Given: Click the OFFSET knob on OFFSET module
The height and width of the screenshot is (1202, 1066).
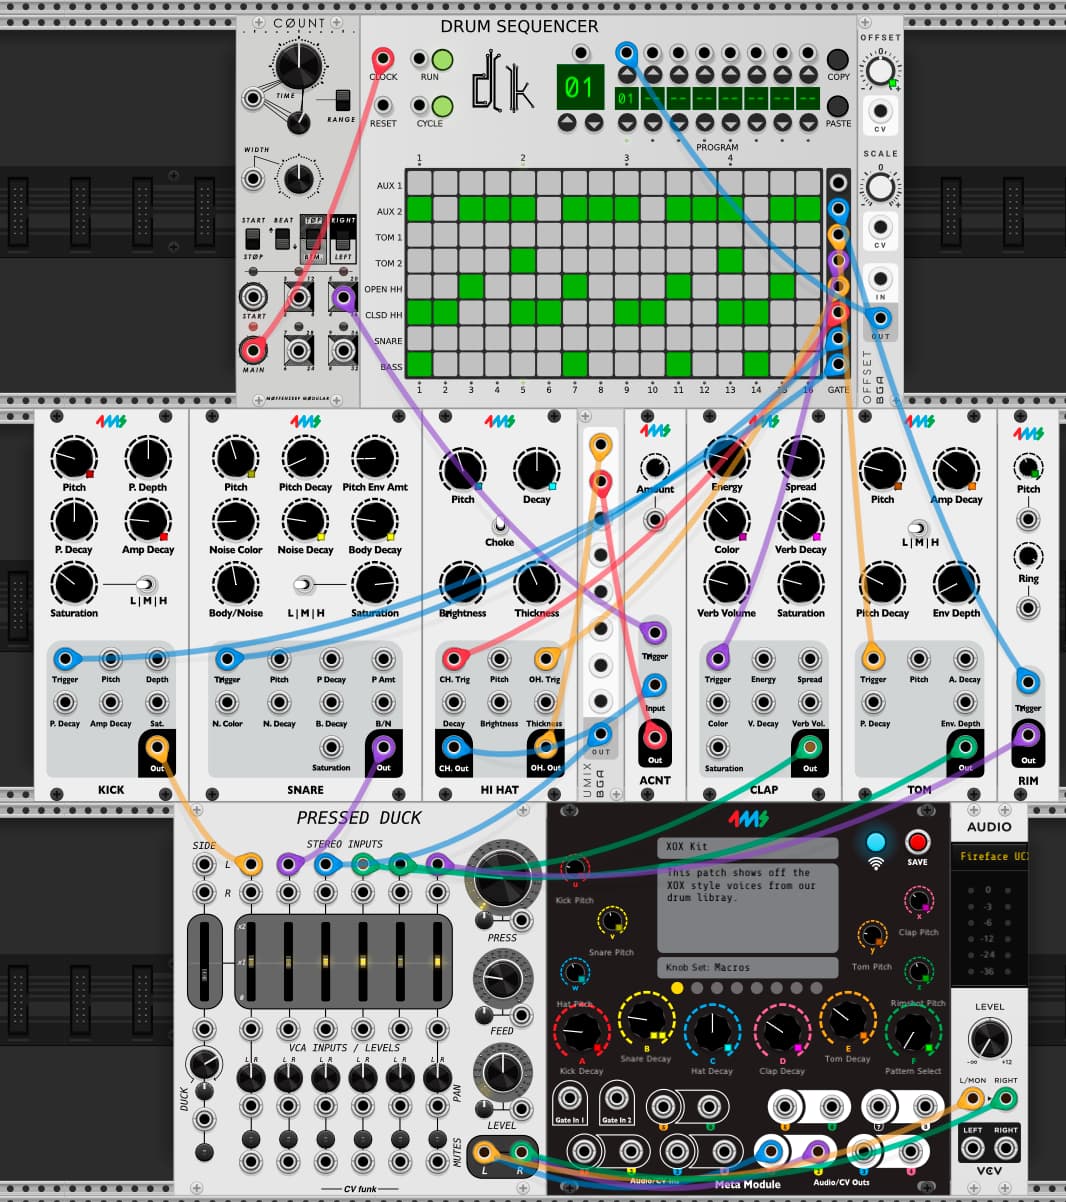Looking at the screenshot, I should tap(880, 71).
